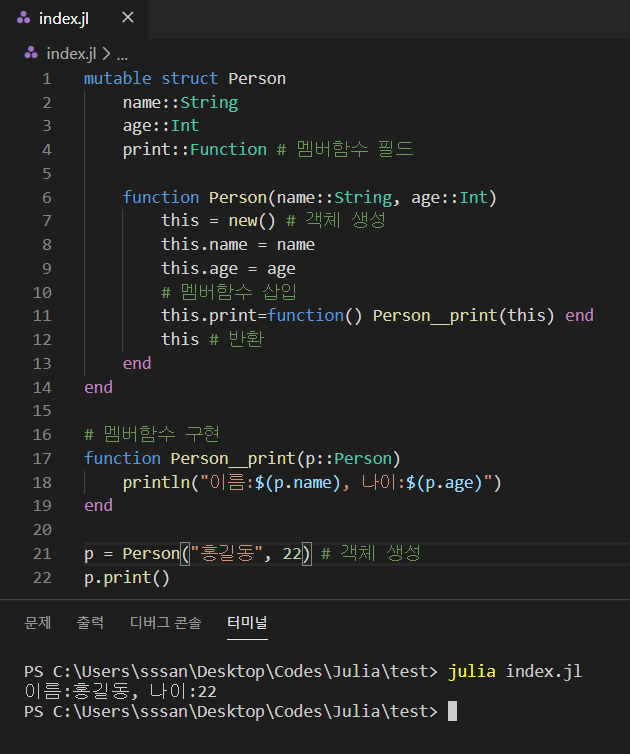The width and height of the screenshot is (630, 754).
Task: Open the index.jl breadcrumb file dropdown
Action: [72, 53]
